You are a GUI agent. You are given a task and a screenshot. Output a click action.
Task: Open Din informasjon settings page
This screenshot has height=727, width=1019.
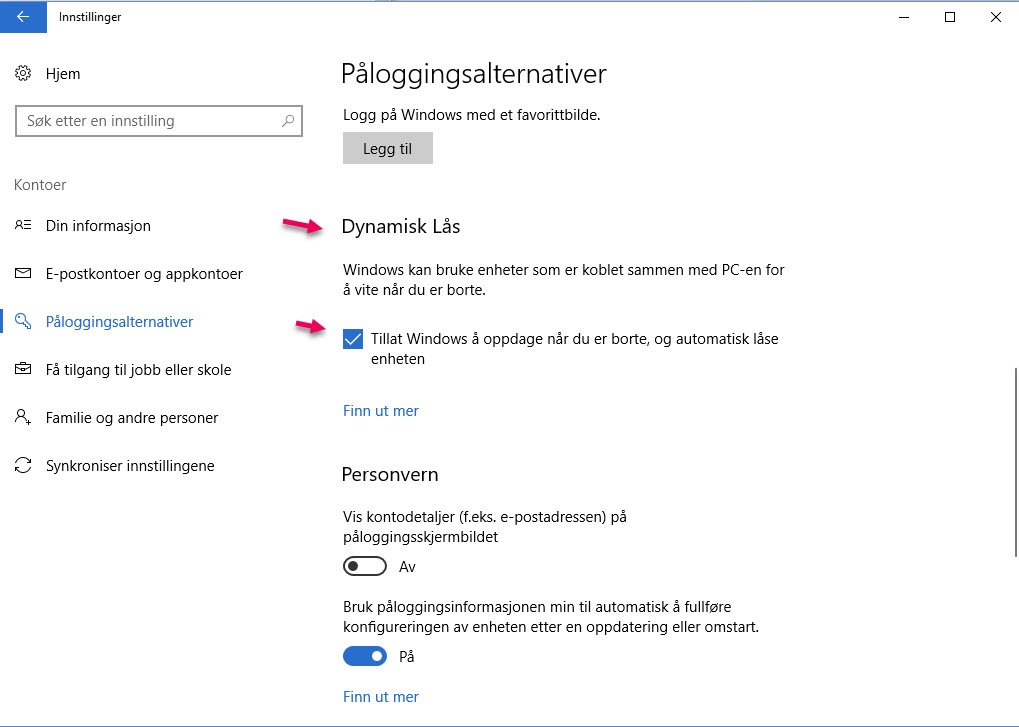(98, 226)
